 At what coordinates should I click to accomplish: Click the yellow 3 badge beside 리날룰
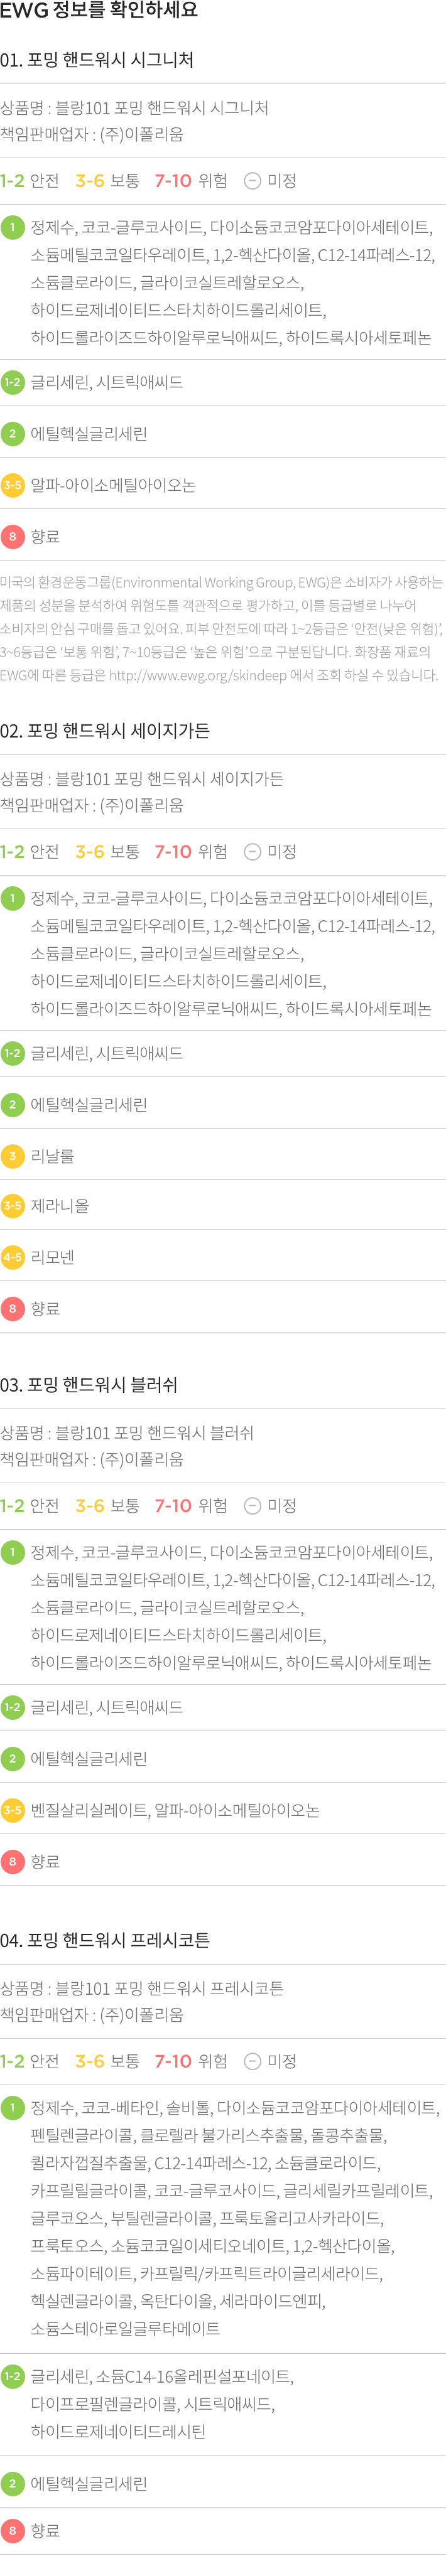(x=12, y=1156)
